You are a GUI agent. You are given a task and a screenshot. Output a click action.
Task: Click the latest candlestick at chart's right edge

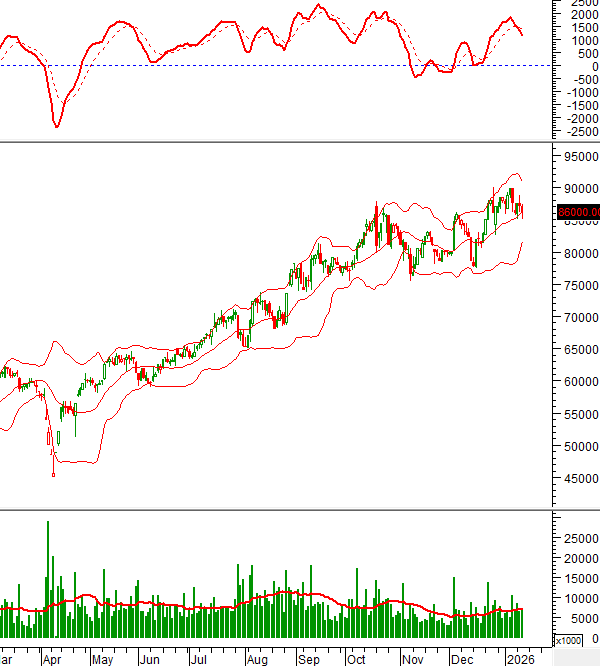(521, 210)
